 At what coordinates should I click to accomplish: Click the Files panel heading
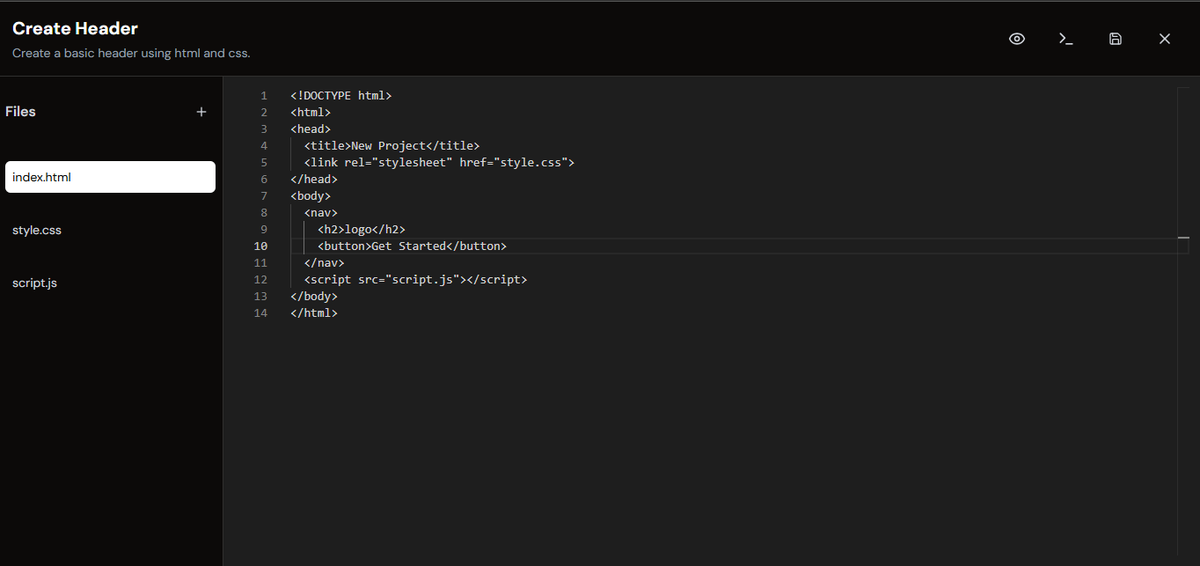pos(20,112)
